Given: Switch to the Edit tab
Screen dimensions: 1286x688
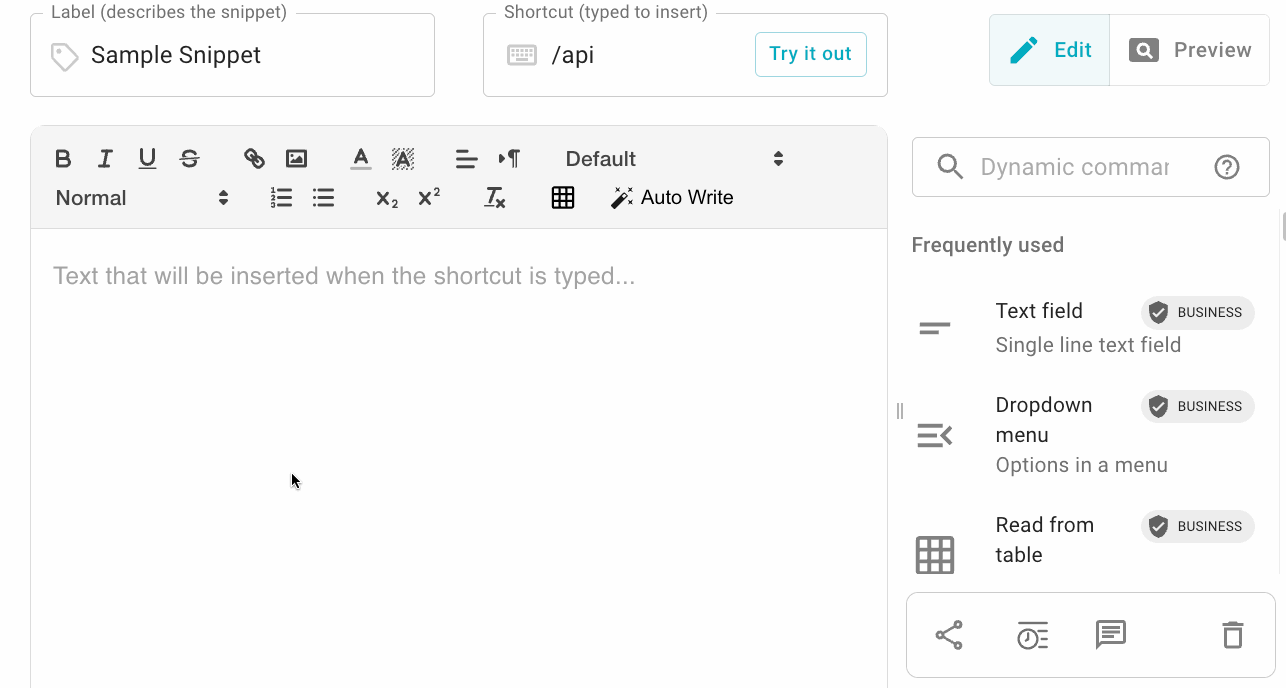Looking at the screenshot, I should point(1050,50).
